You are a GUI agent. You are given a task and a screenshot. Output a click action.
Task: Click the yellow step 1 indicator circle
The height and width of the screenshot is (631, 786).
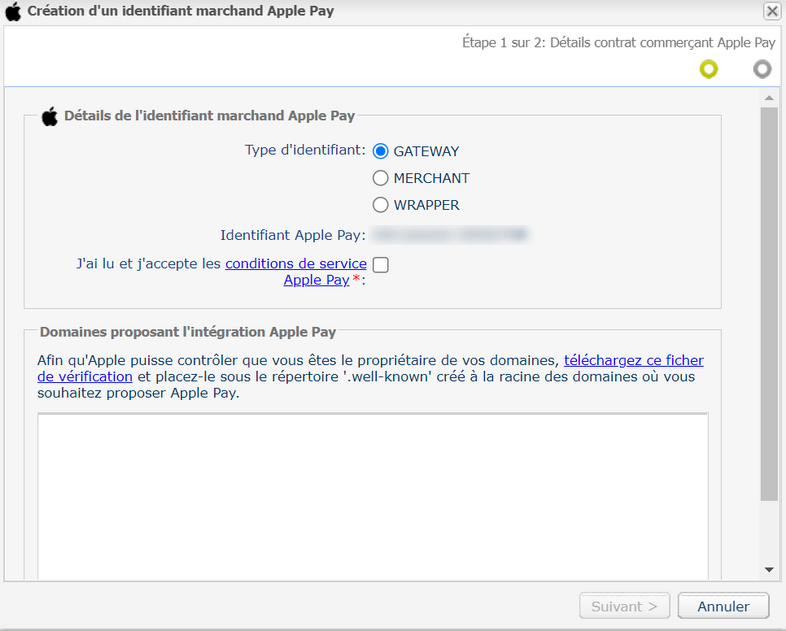pyautogui.click(x=709, y=69)
